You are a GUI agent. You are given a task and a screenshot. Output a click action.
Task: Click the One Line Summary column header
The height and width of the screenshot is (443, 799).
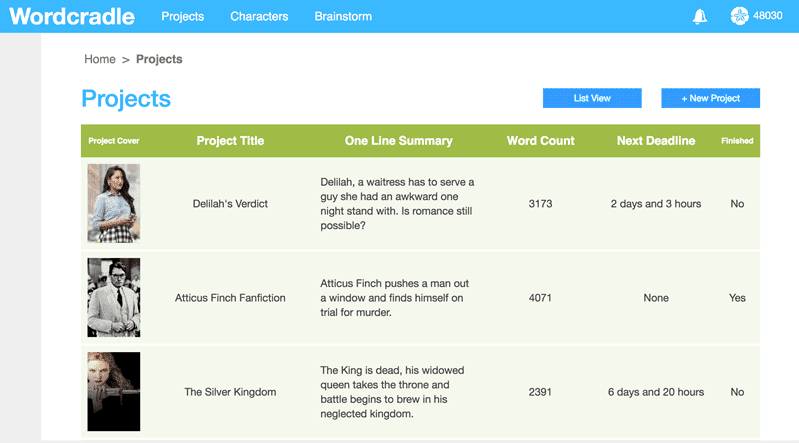pyautogui.click(x=398, y=141)
